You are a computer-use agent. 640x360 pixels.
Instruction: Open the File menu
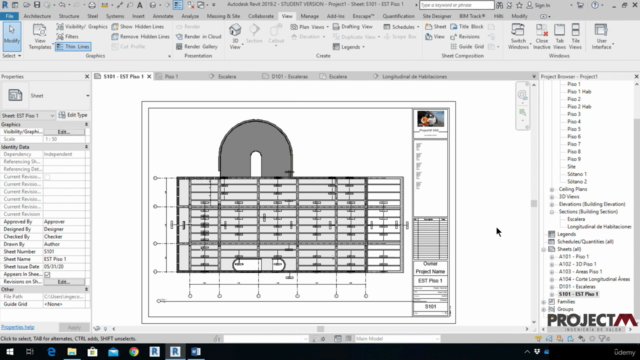pyautogui.click(x=9, y=16)
